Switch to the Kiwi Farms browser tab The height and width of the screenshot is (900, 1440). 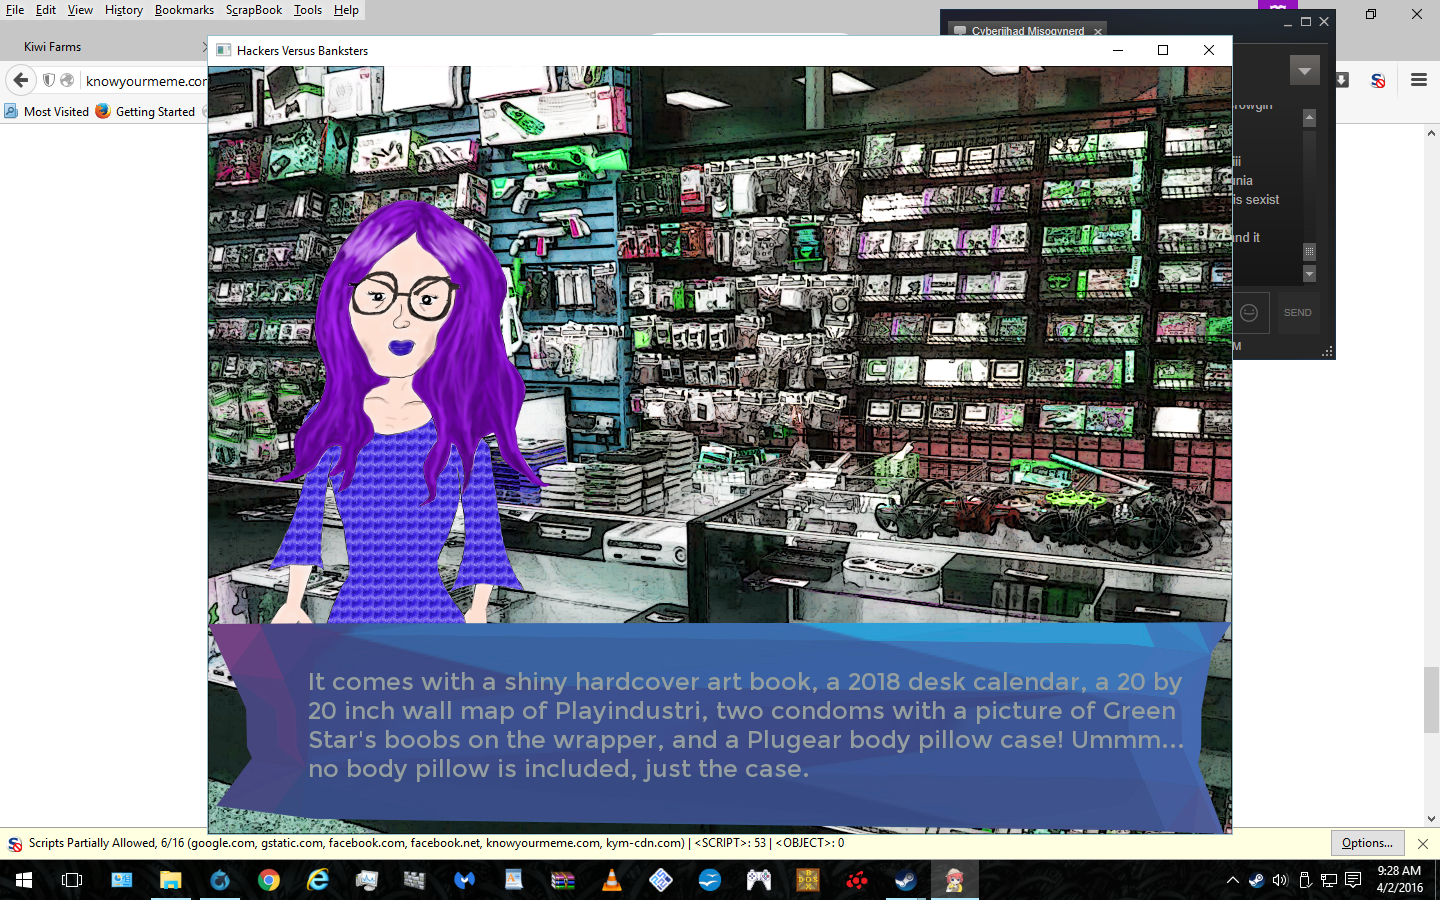coord(105,47)
